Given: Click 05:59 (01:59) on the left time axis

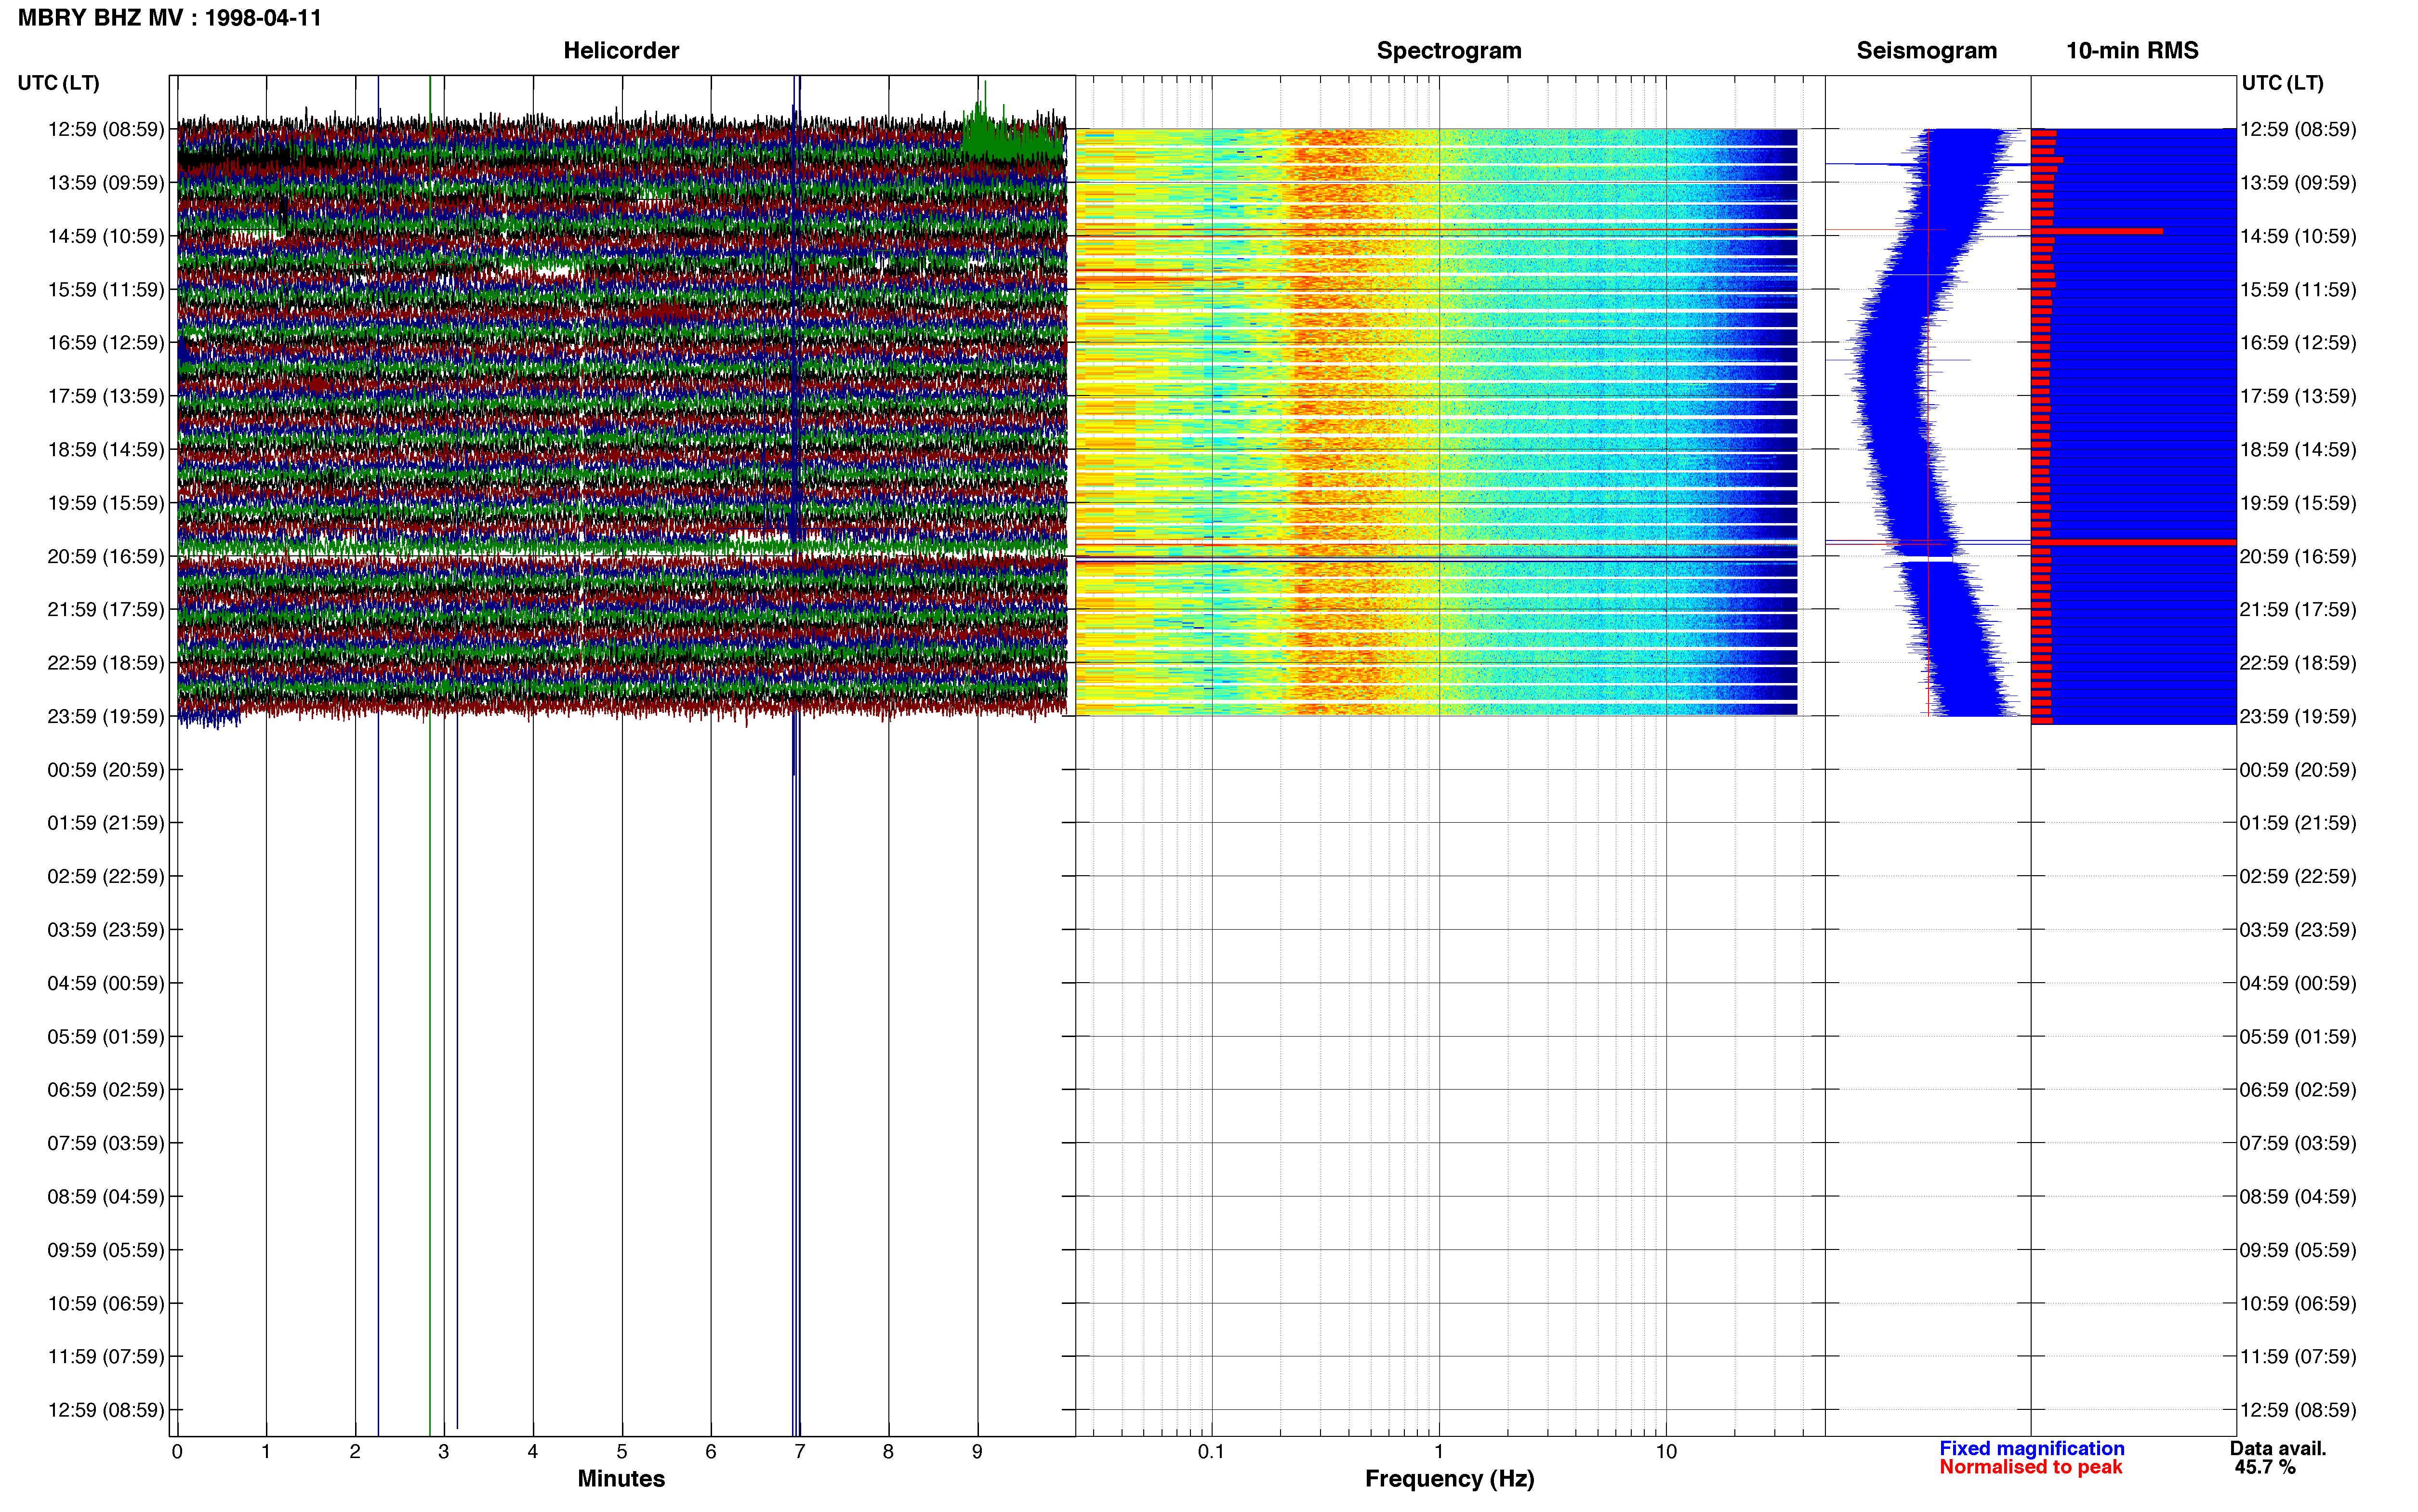Looking at the screenshot, I should pyautogui.click(x=106, y=1036).
